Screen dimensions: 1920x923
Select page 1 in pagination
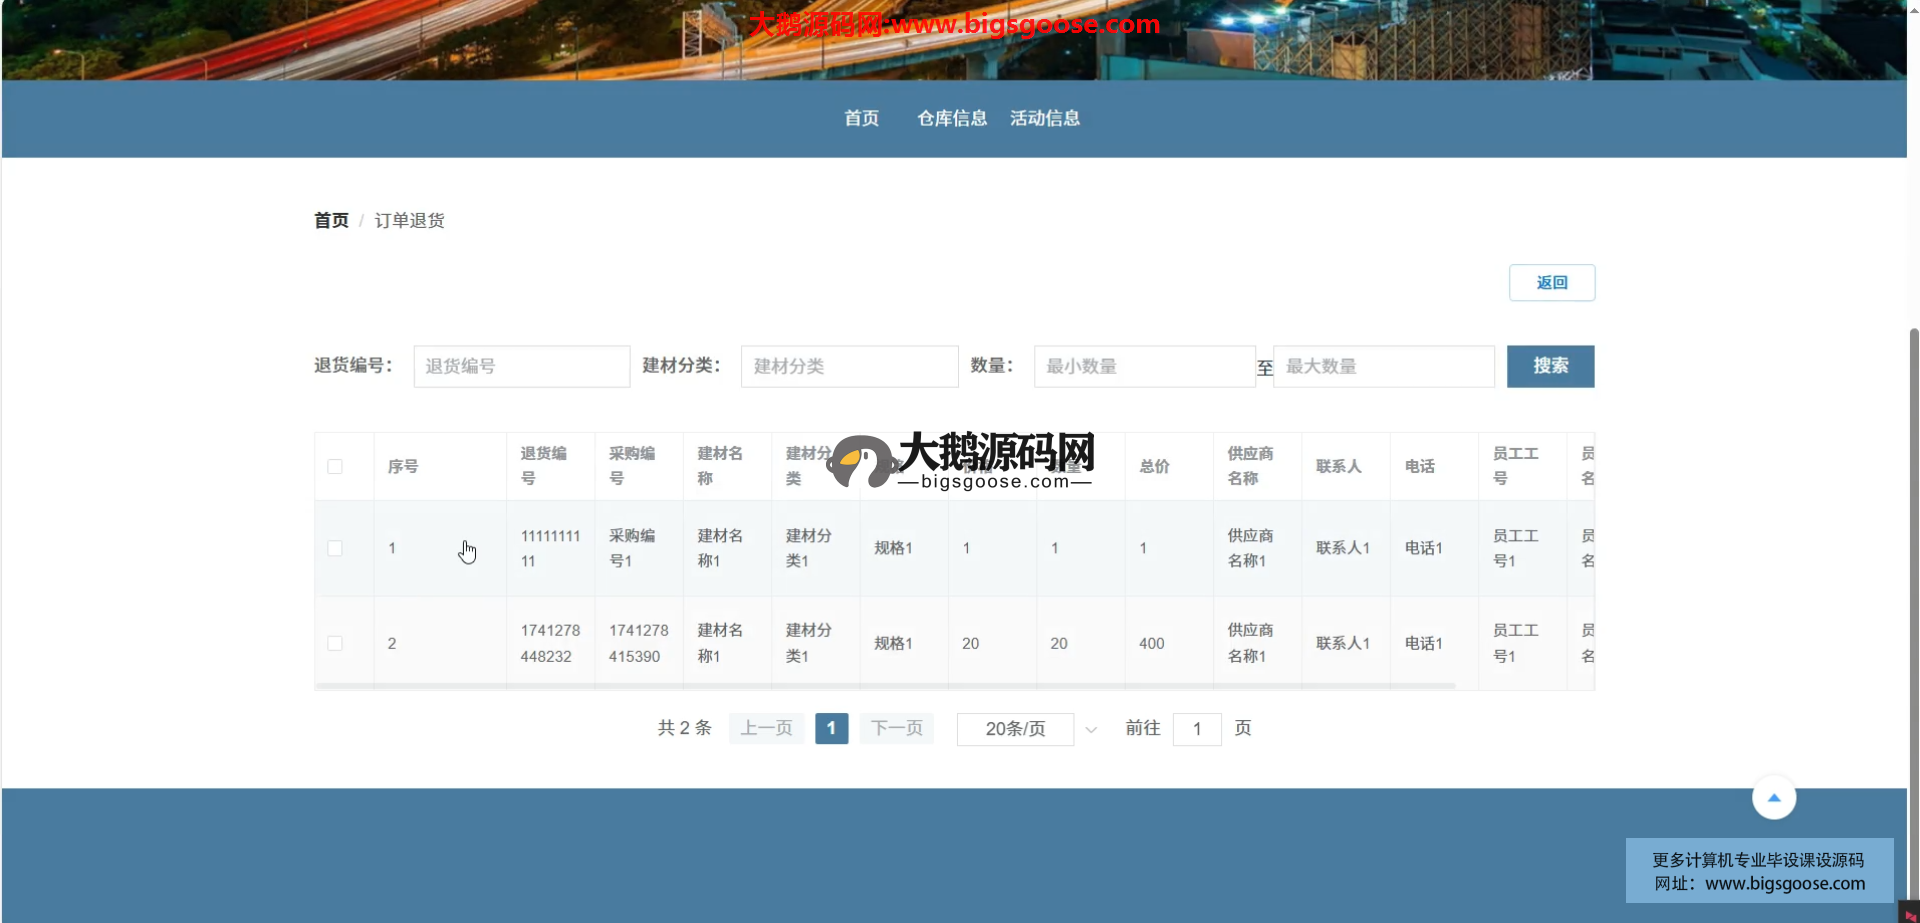coord(831,728)
